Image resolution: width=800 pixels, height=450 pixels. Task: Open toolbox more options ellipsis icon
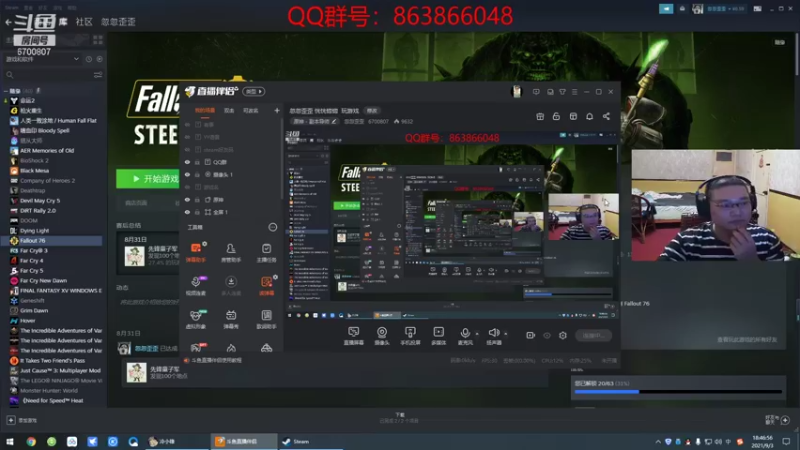point(272,227)
